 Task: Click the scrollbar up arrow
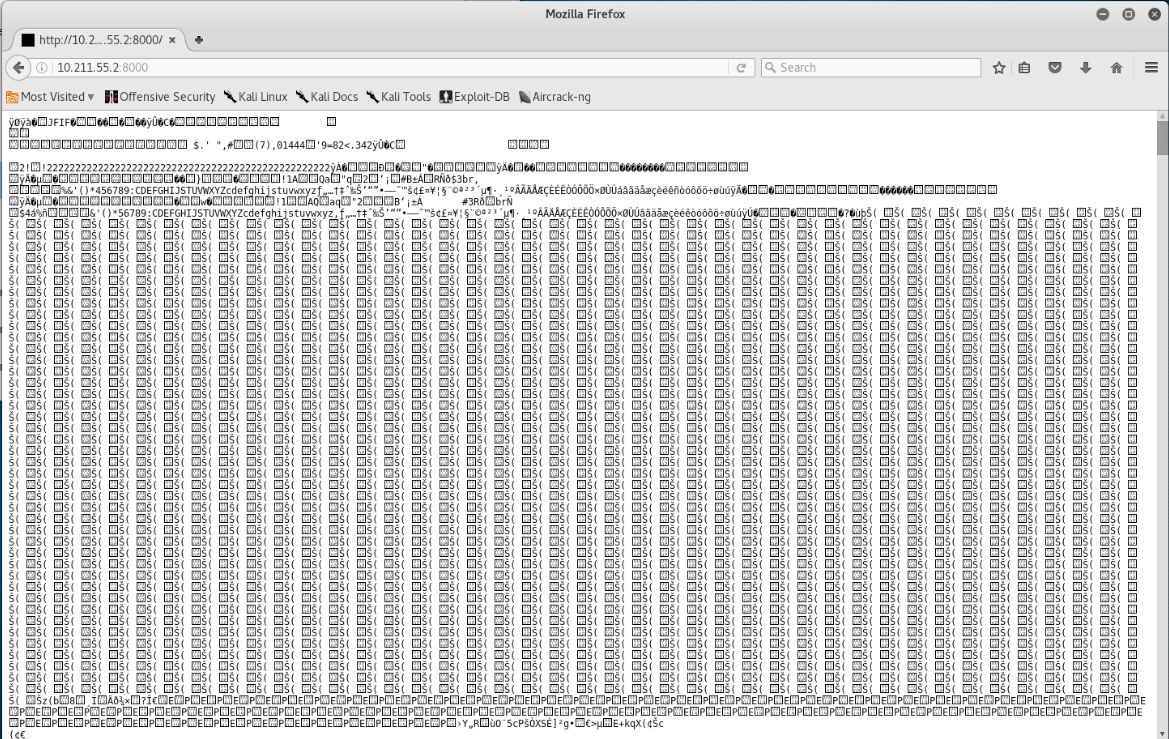[1163, 116]
